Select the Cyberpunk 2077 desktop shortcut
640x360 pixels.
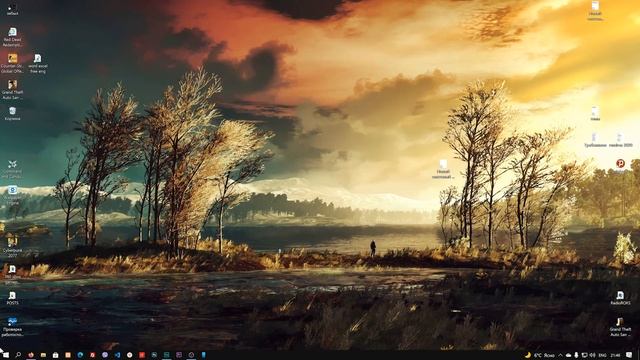click(12, 246)
